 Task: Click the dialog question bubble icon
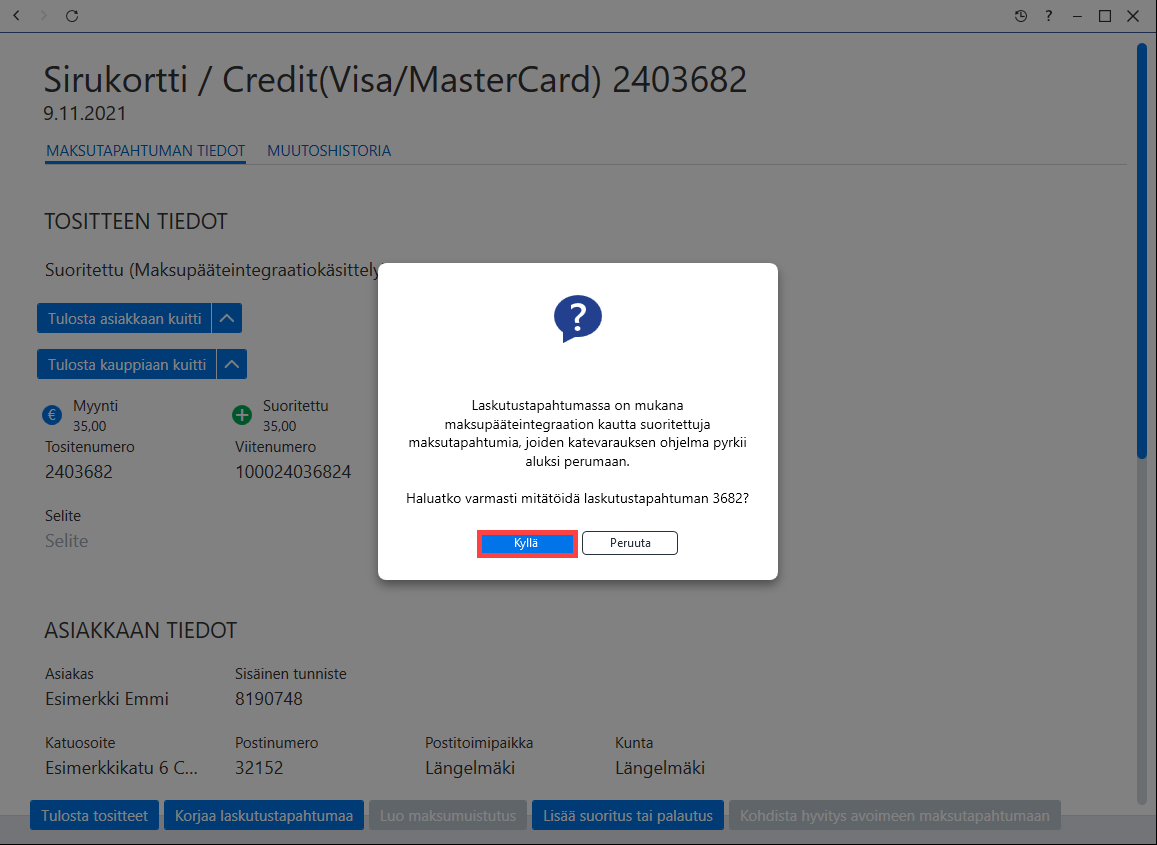click(578, 318)
